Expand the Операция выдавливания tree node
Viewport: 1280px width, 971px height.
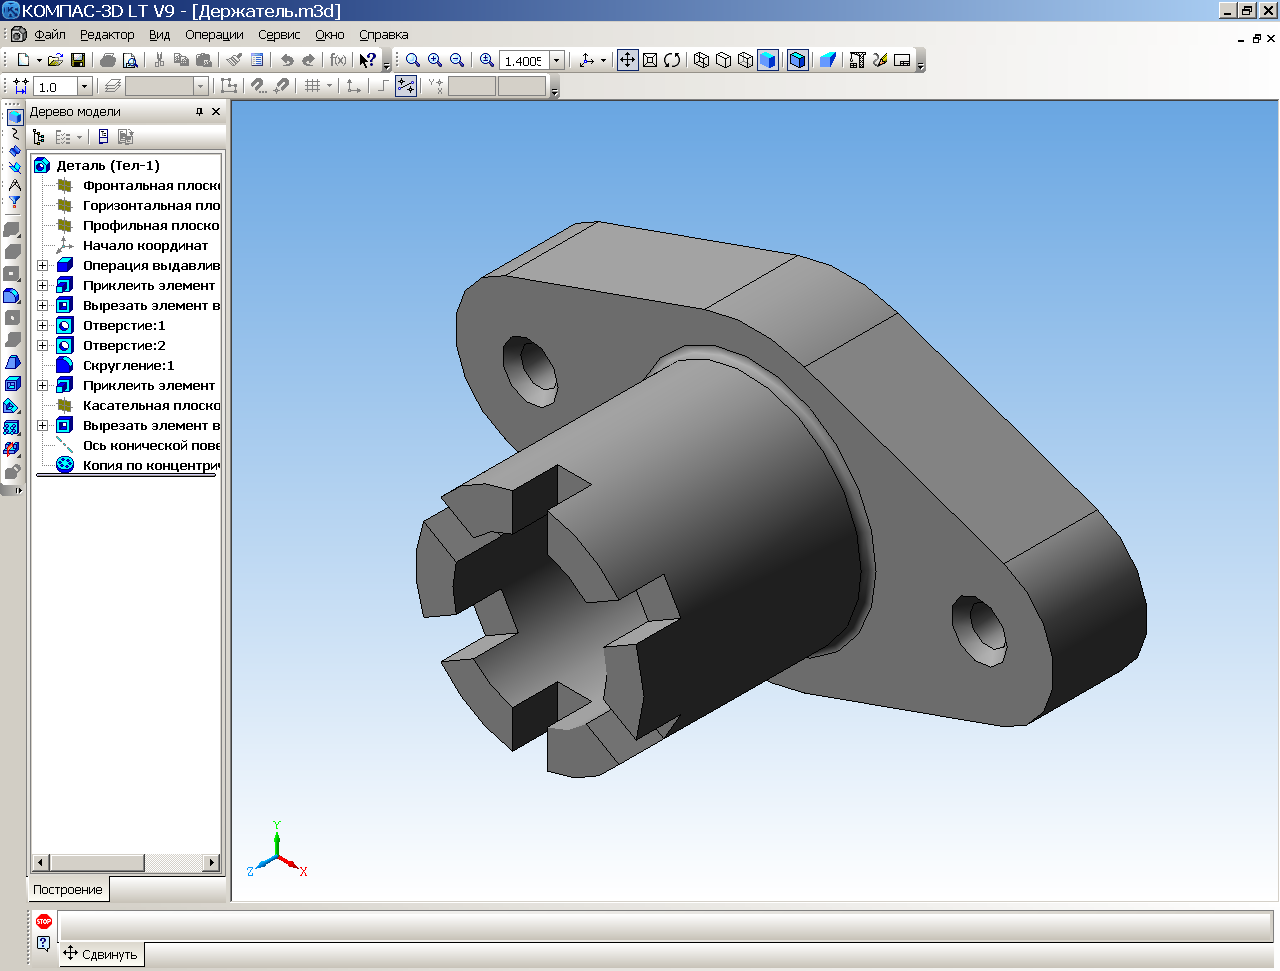42,266
